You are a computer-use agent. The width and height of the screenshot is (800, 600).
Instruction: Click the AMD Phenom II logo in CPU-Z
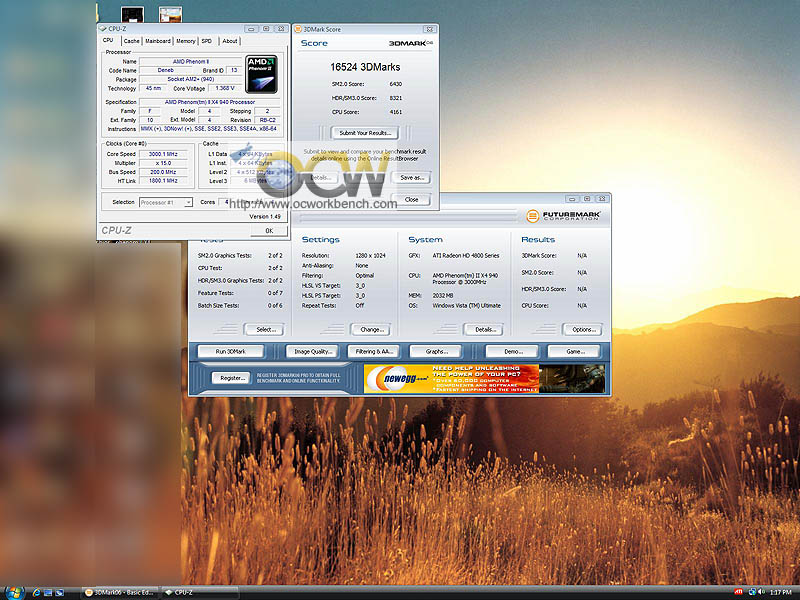(261, 74)
